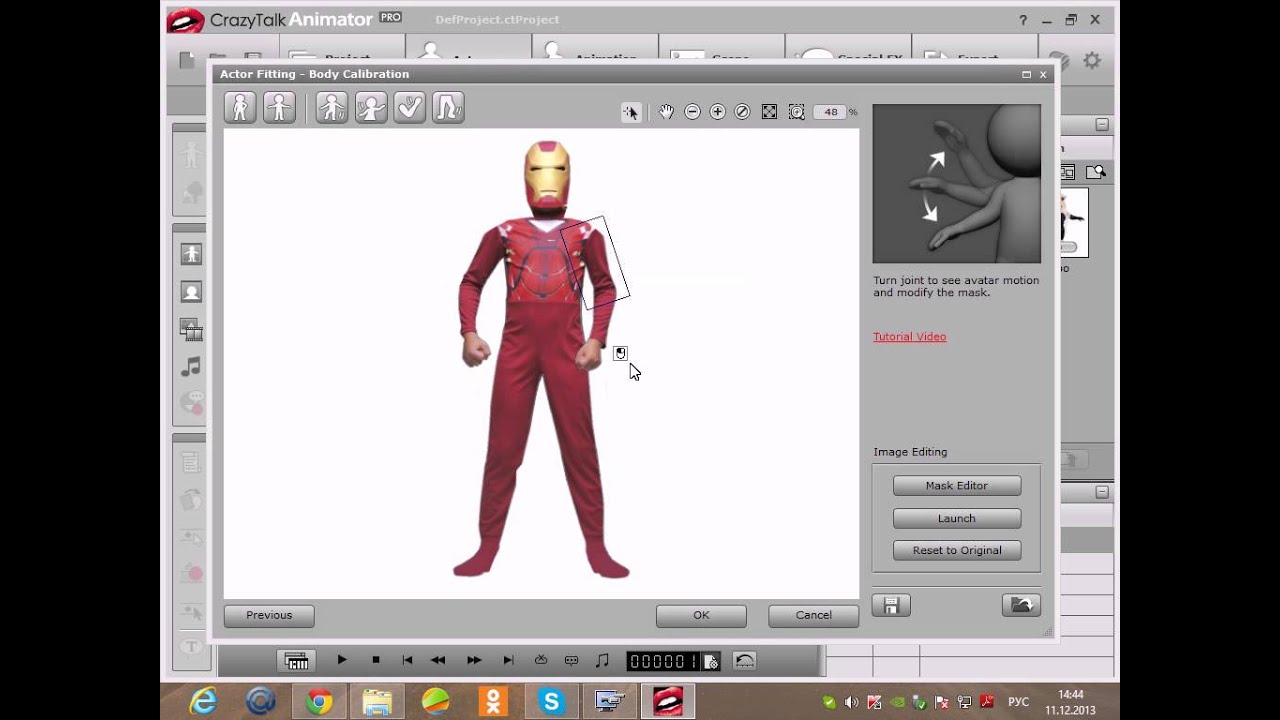1280x720 pixels.
Task: Click the arm bending motion preview icon
Action: [x=410, y=107]
